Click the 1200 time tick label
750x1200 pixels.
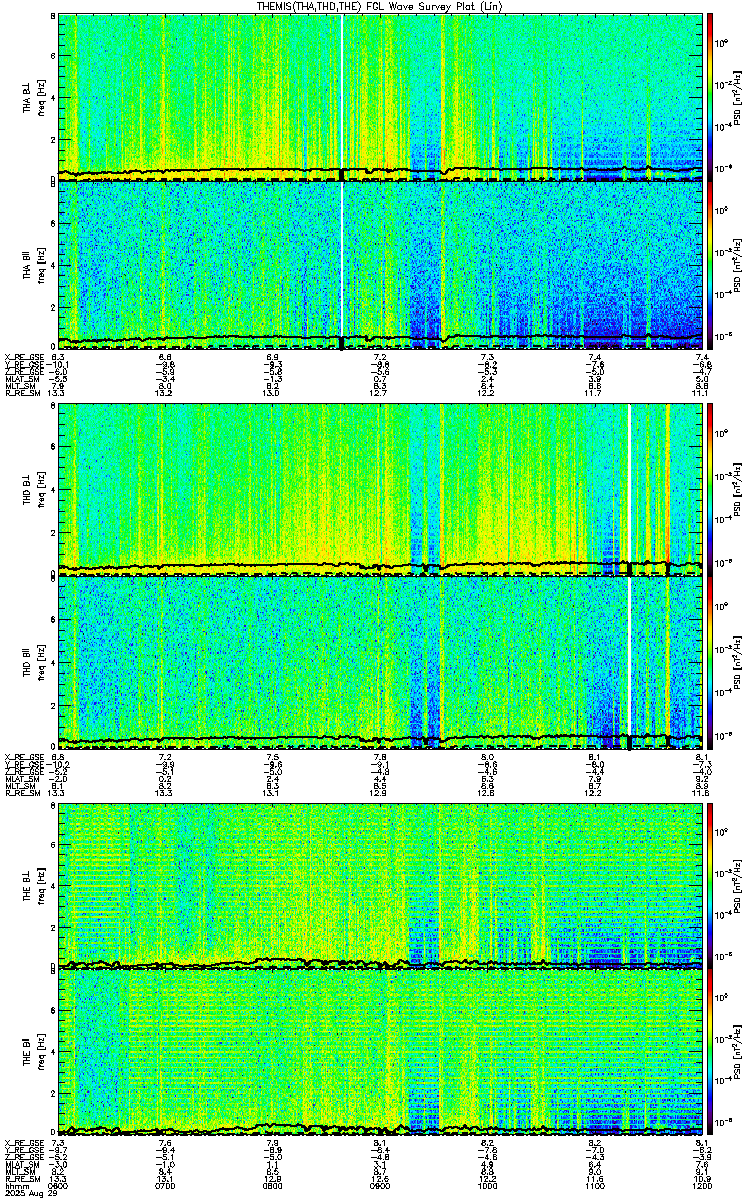[702, 1186]
